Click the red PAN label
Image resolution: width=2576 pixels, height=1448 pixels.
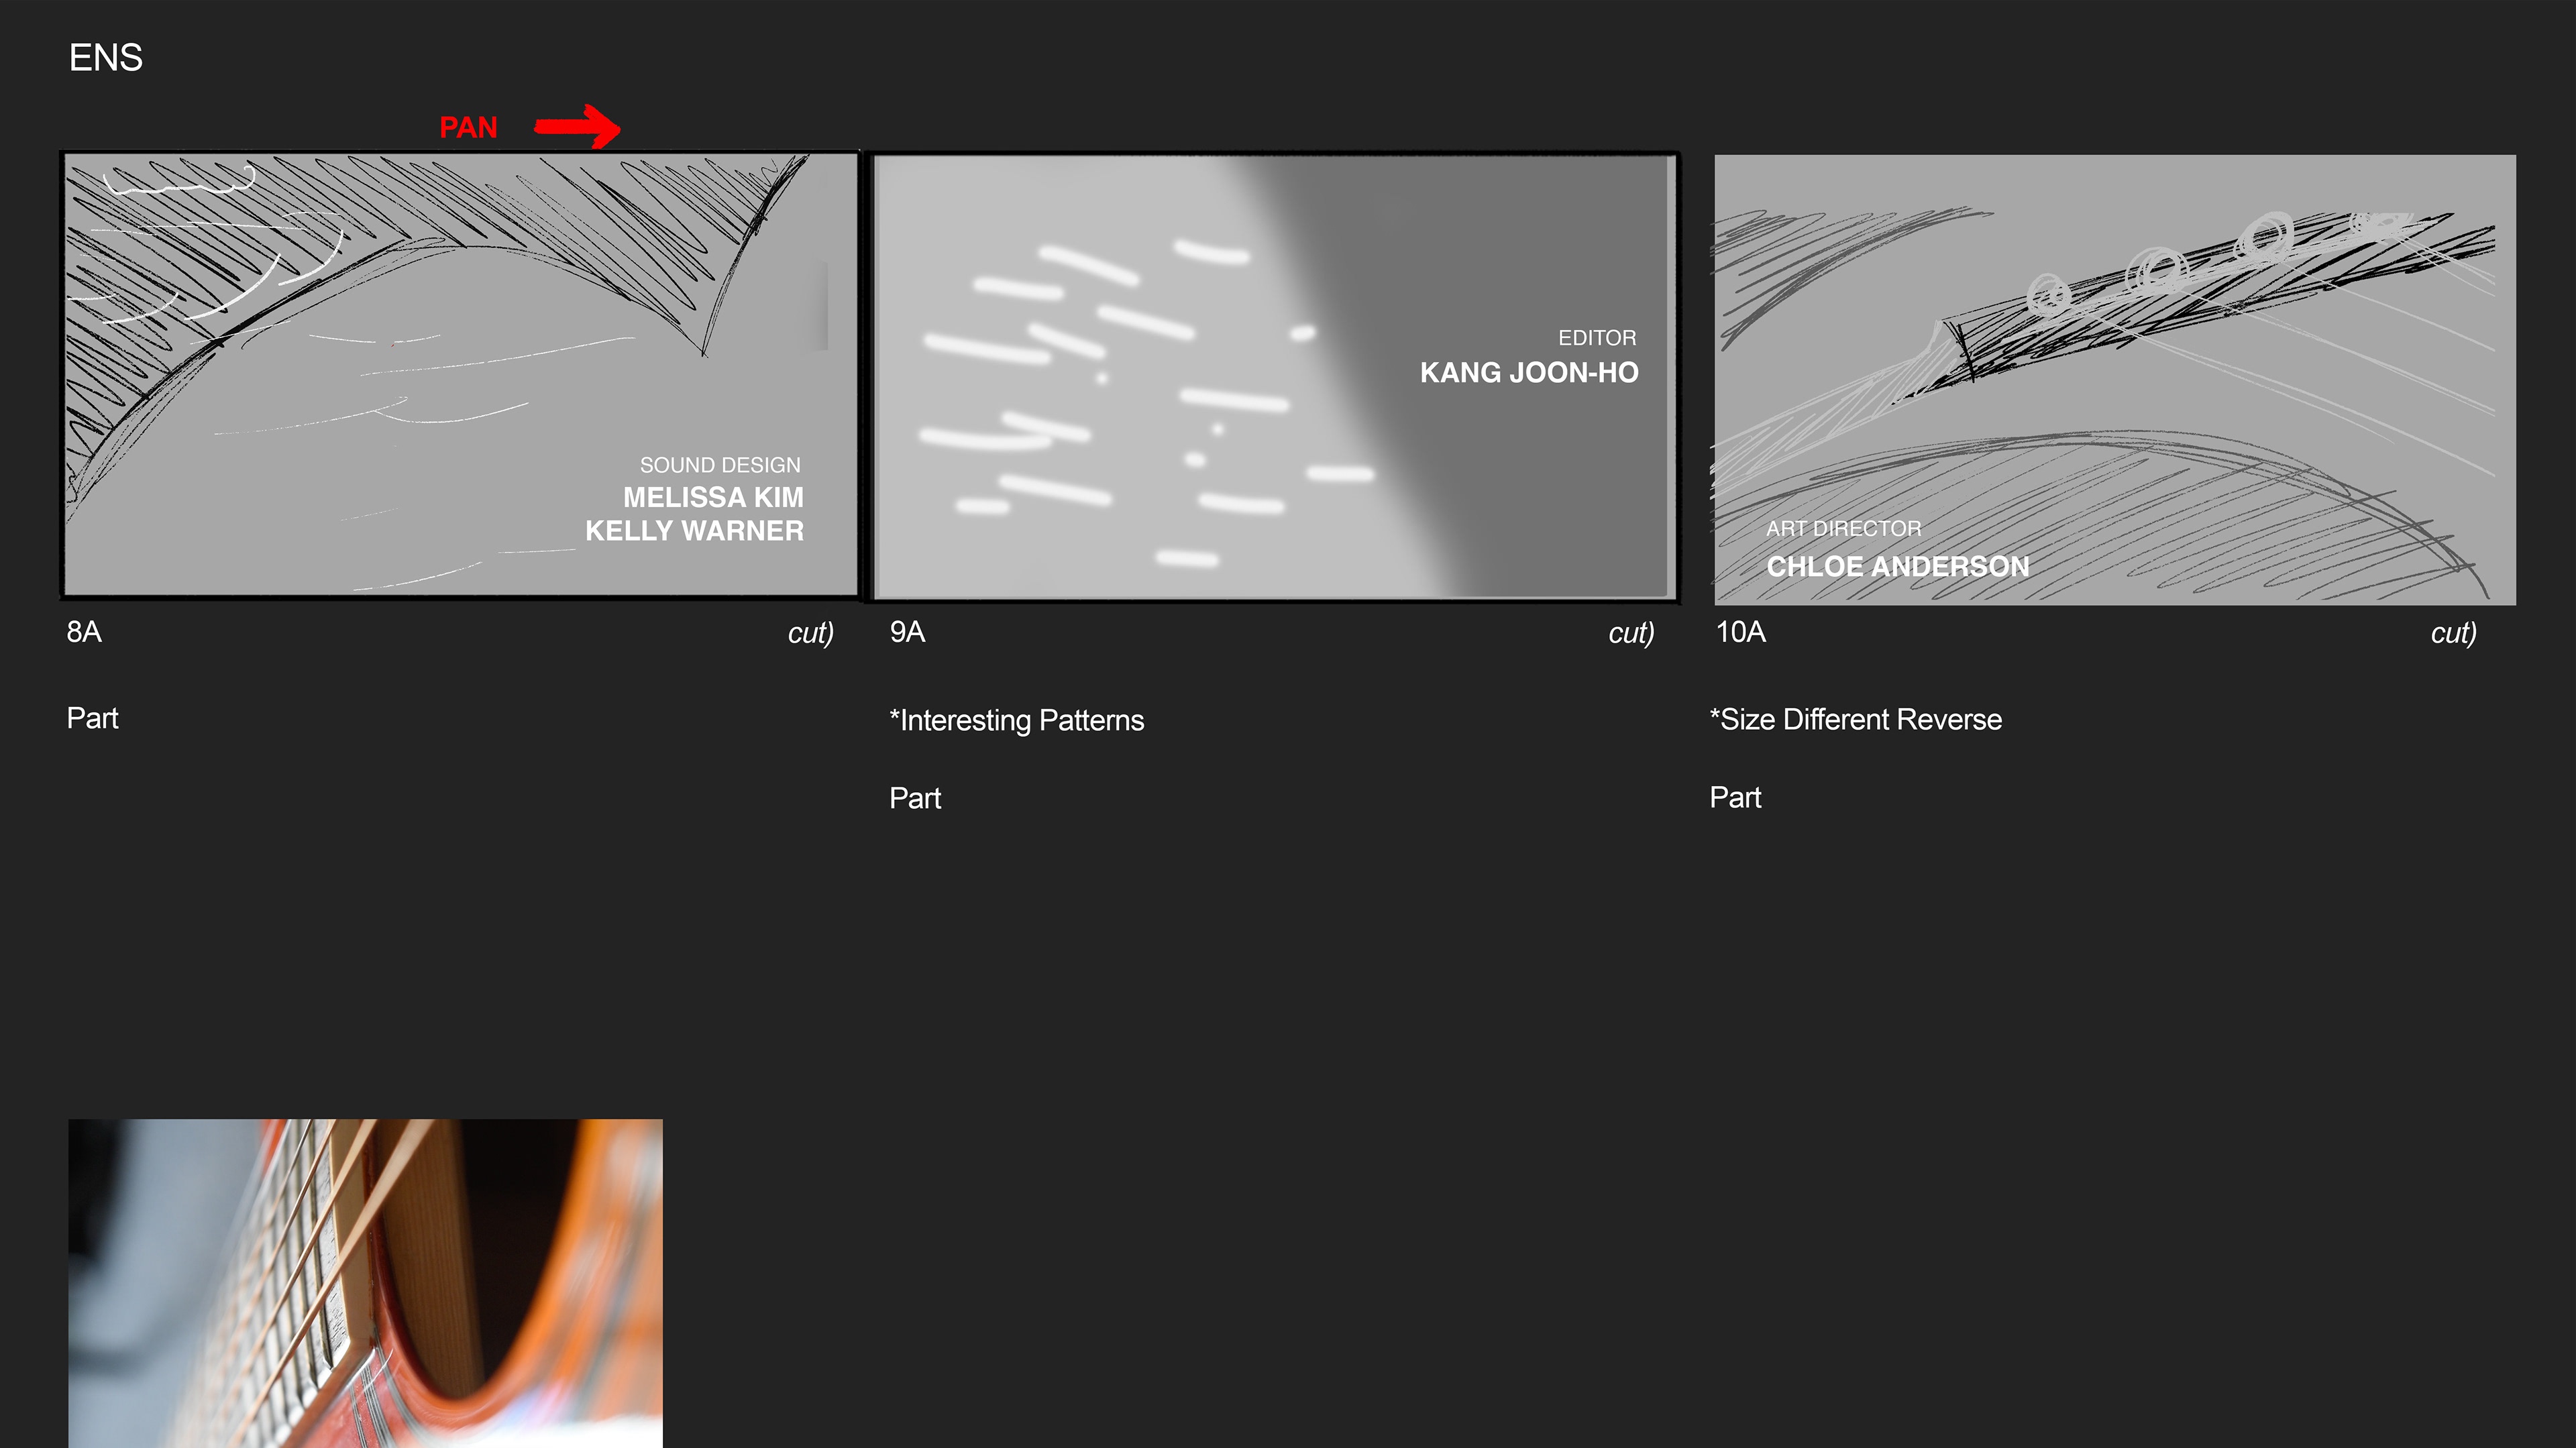pyautogui.click(x=468, y=128)
